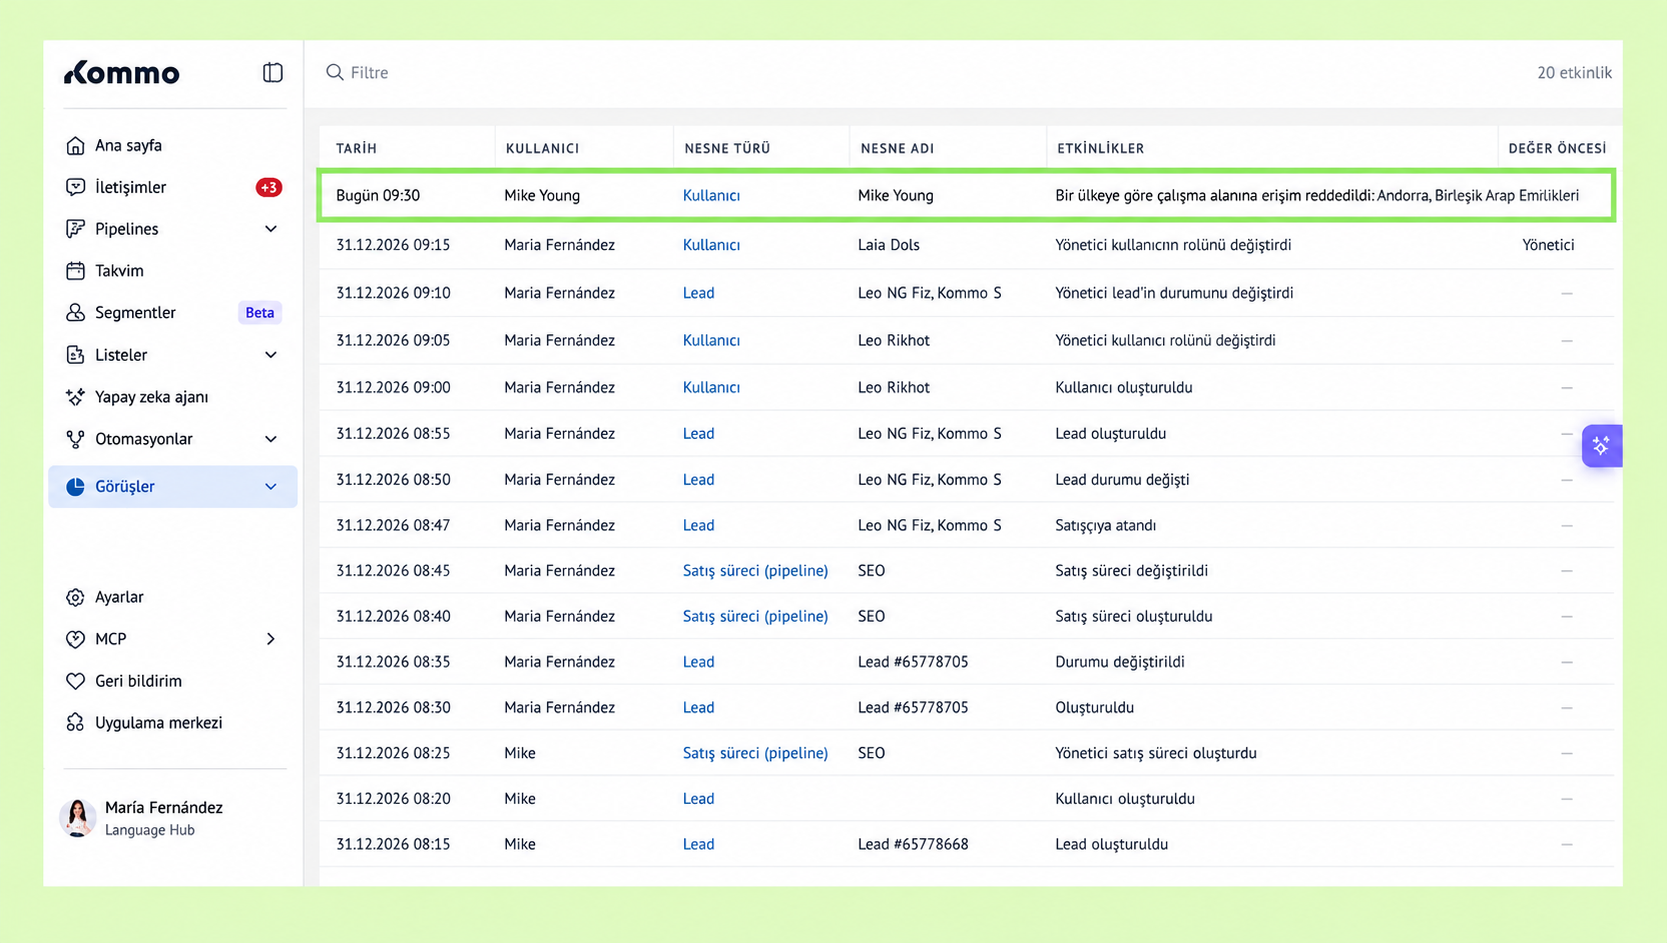Click the +3 notifications badge

point(268,187)
